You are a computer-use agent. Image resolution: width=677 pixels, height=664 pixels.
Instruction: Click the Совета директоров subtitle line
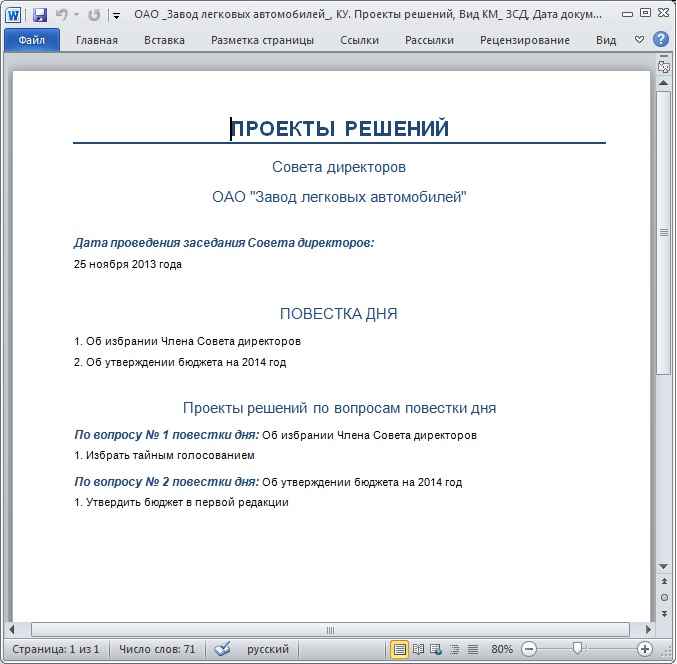coord(339,167)
